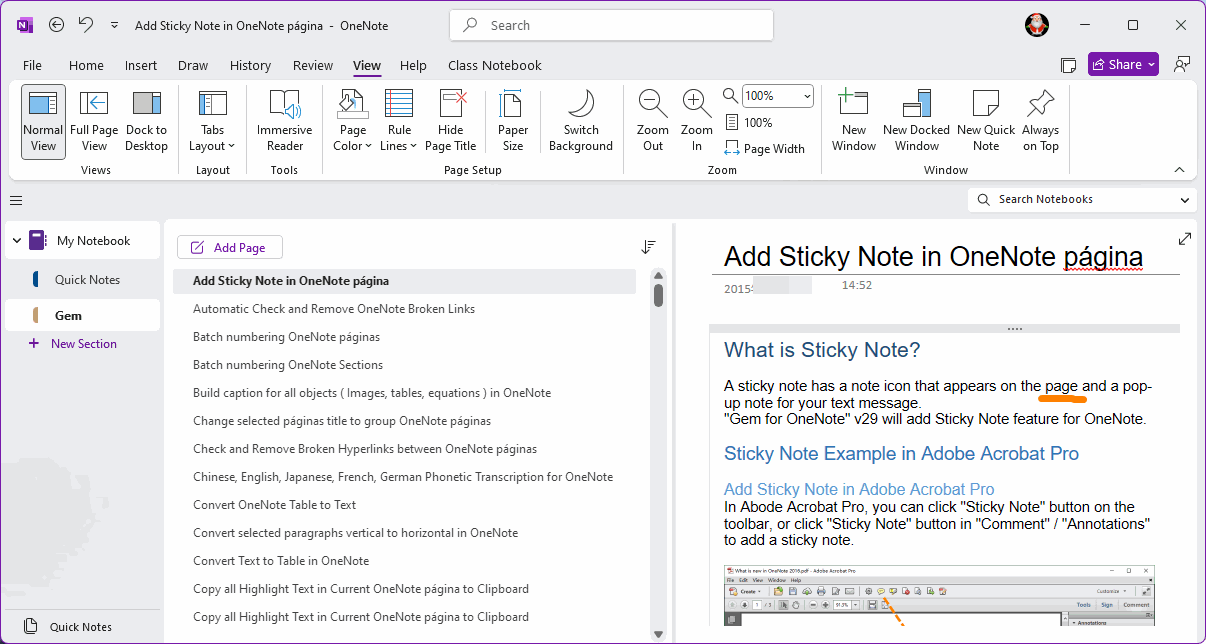Open the Page Color dropdown
Image resolution: width=1206 pixels, height=644 pixels.
coord(352,122)
